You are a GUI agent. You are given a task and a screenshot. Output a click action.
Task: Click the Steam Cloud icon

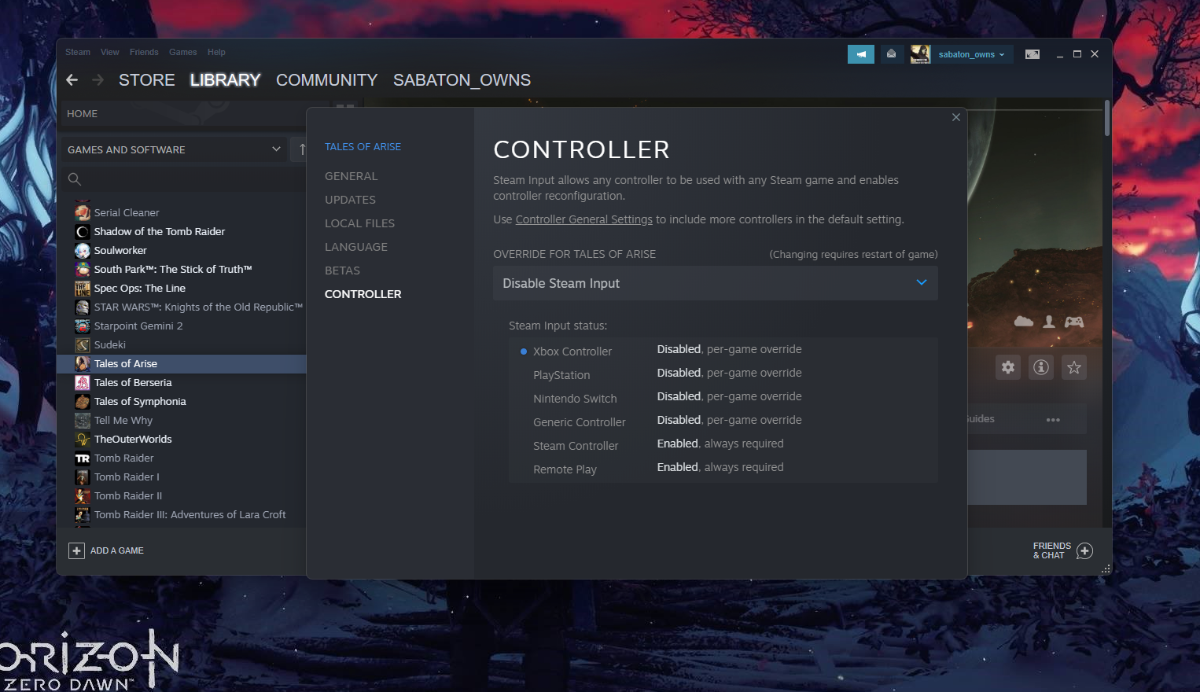coord(1023,322)
